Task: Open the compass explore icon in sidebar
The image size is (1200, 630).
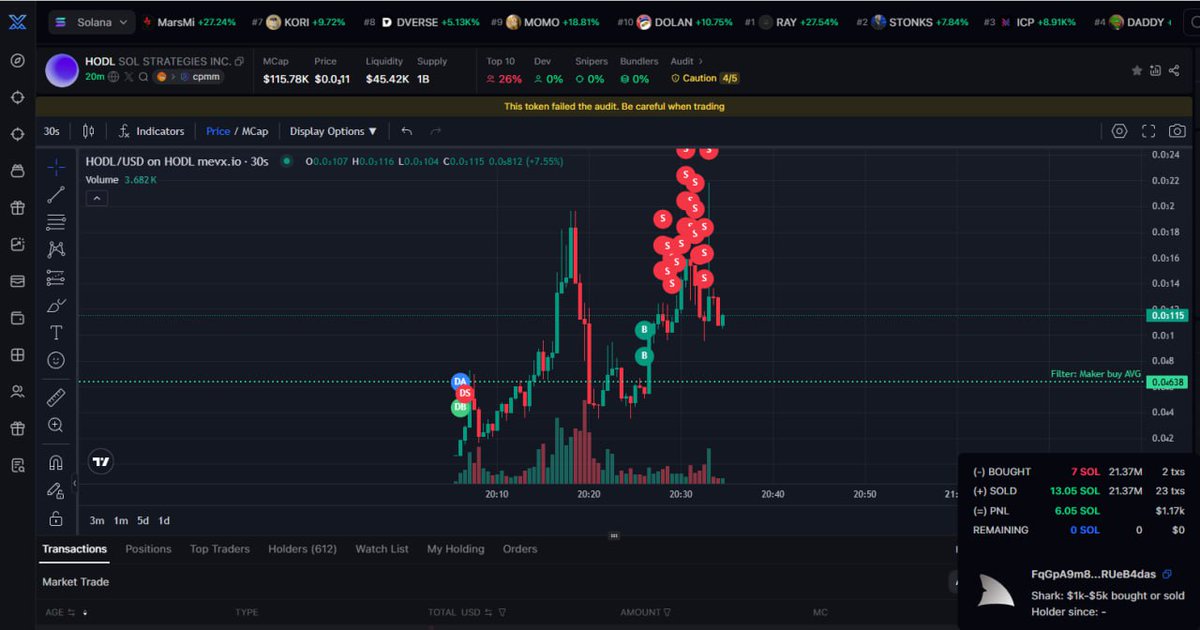Action: (x=17, y=60)
